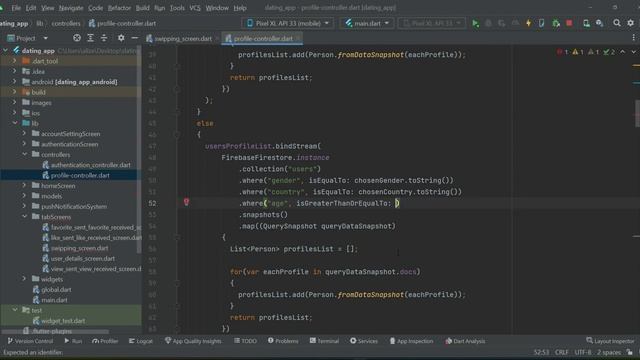
Task: Open the Dart Analysis tool window
Action: point(465,341)
